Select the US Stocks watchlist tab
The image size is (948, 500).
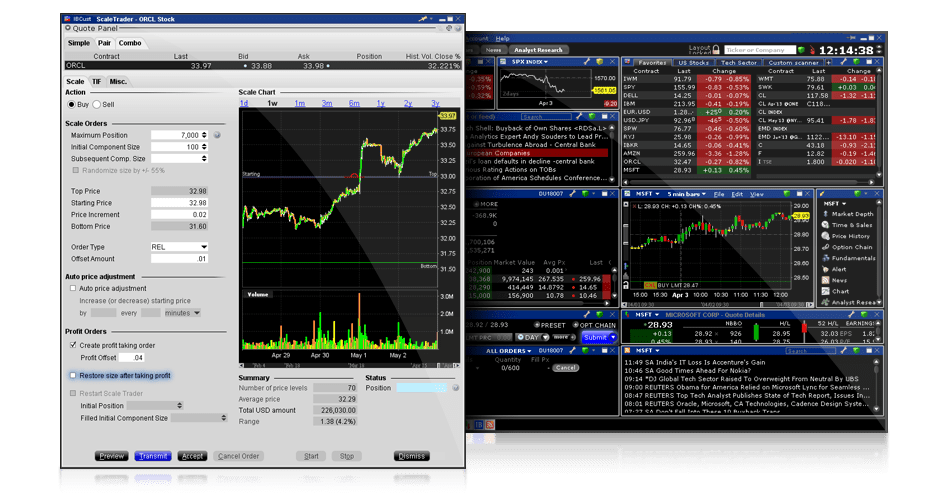[694, 62]
